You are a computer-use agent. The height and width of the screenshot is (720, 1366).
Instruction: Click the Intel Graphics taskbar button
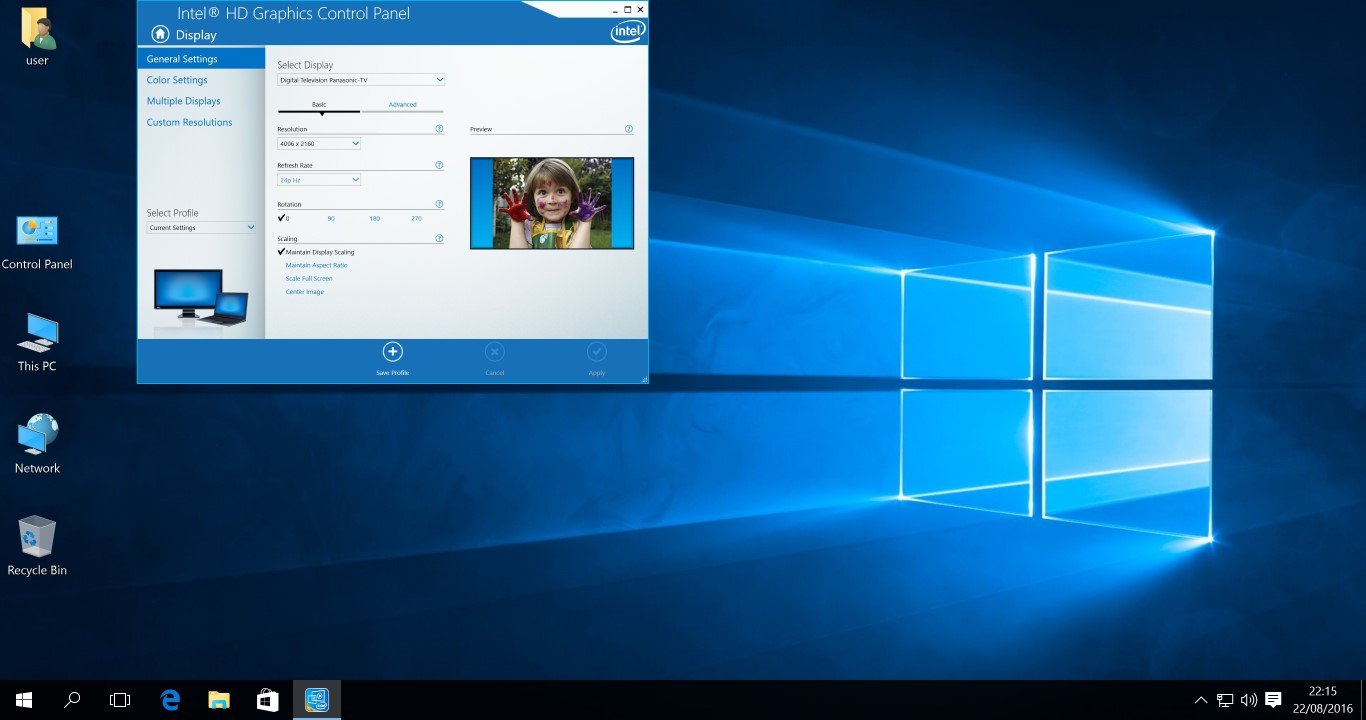click(316, 700)
